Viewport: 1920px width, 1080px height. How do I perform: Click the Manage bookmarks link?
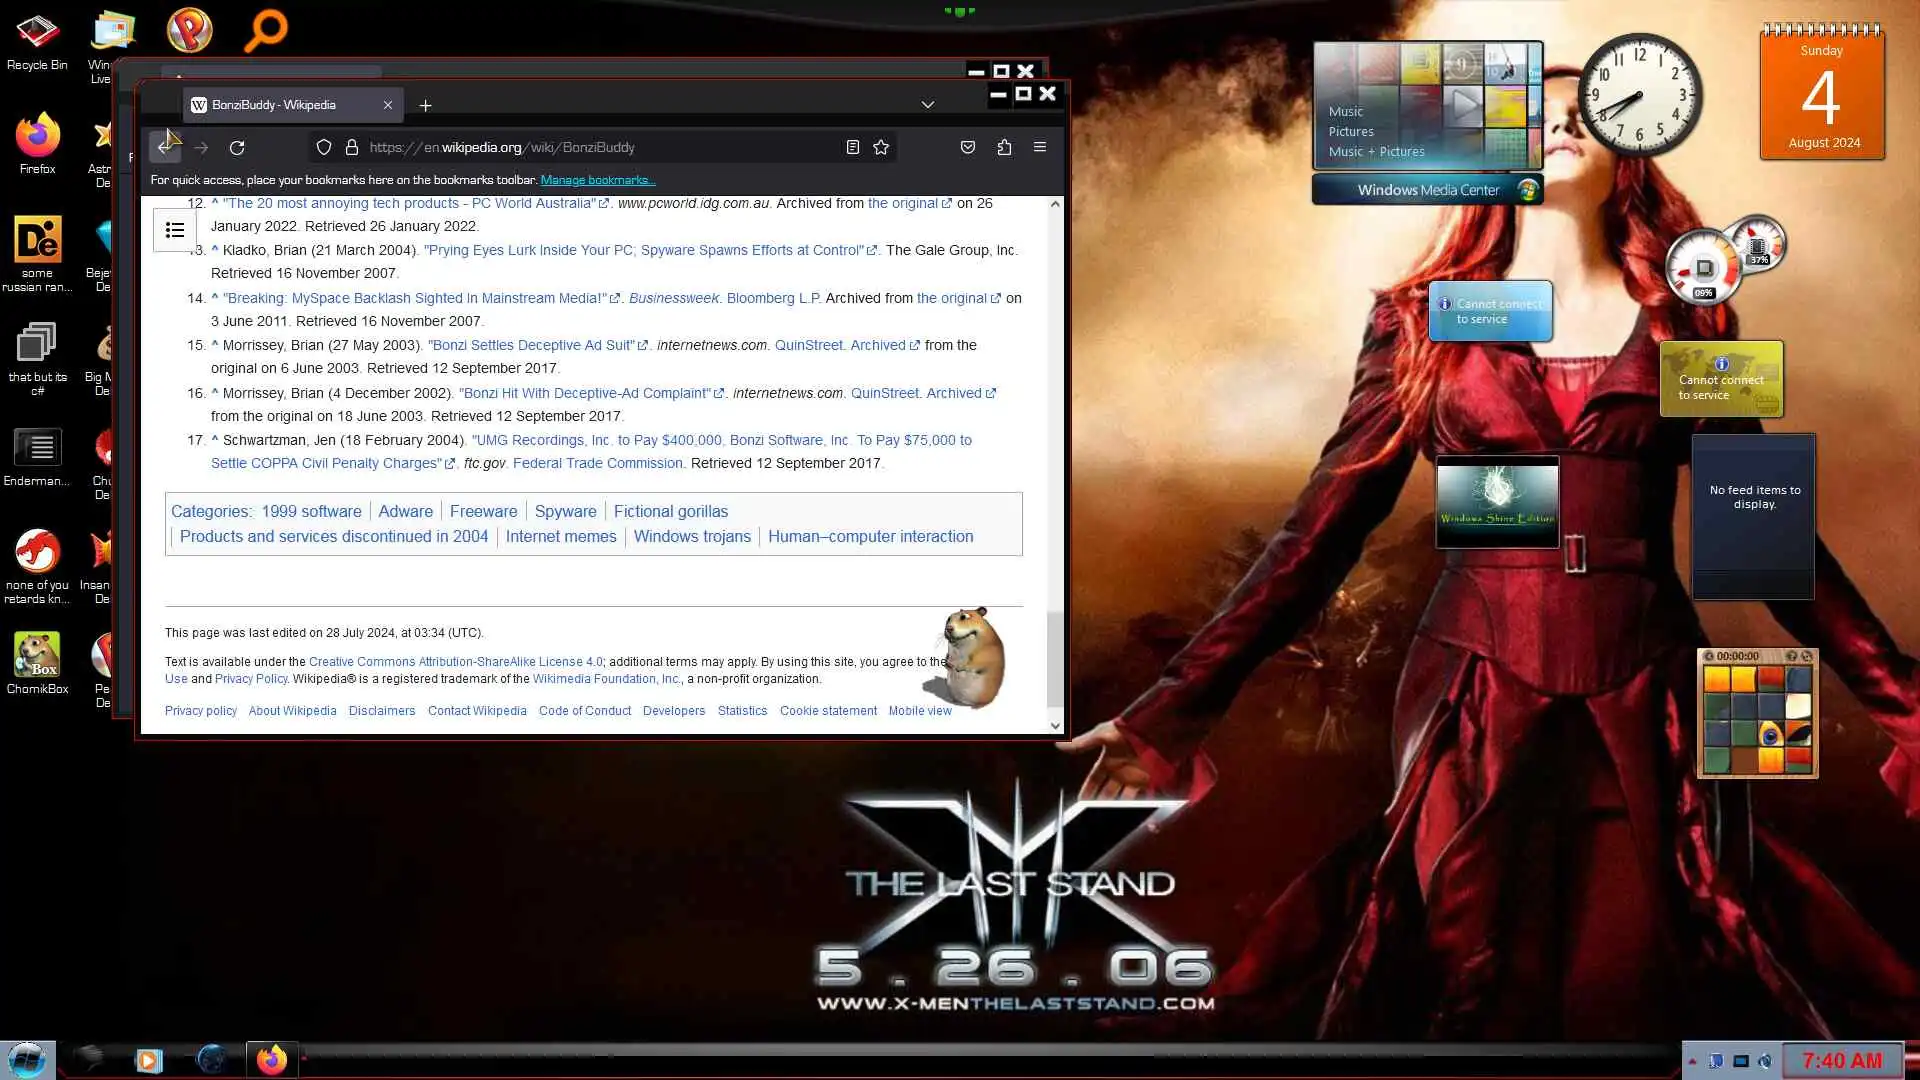pyautogui.click(x=597, y=180)
